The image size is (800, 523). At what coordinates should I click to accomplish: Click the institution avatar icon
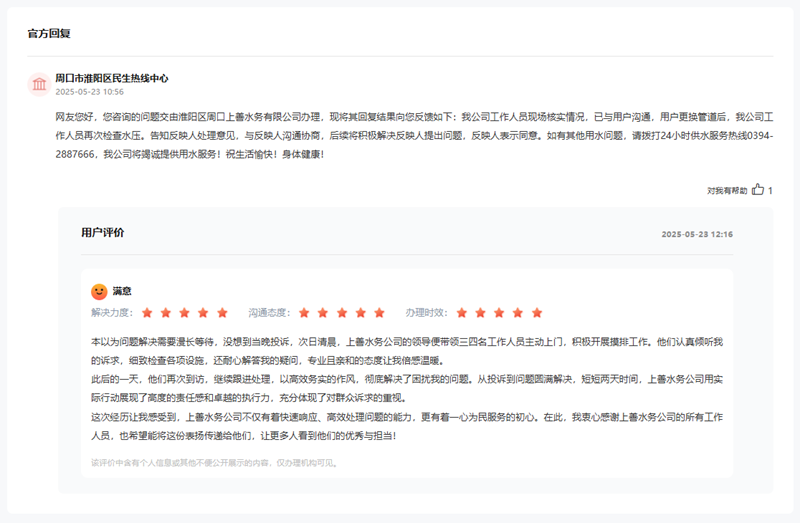point(39,84)
